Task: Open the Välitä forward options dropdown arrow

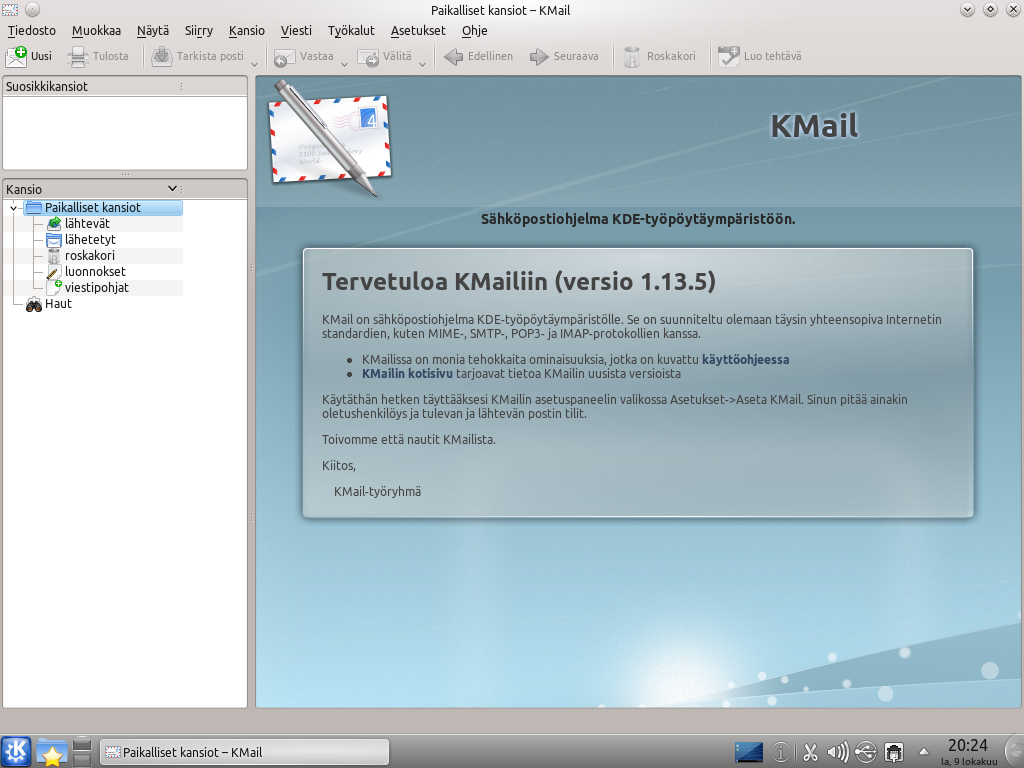Action: click(423, 63)
